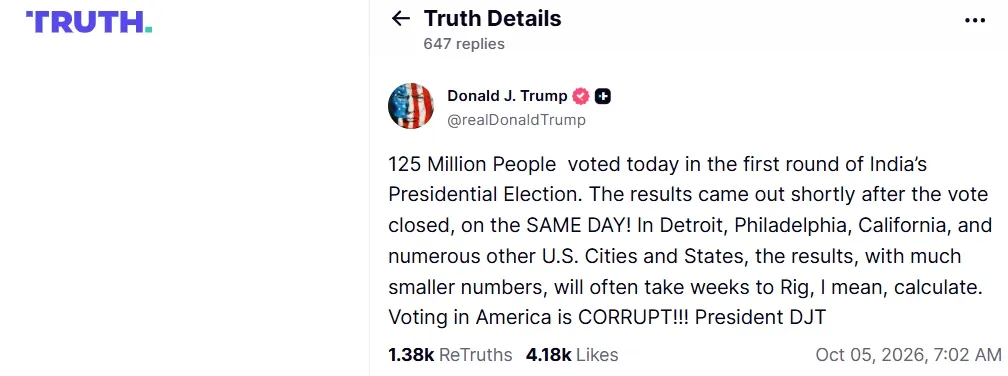Click the black plus badge beside the name
This screenshot has height=376, width=1008.
[x=602, y=96]
